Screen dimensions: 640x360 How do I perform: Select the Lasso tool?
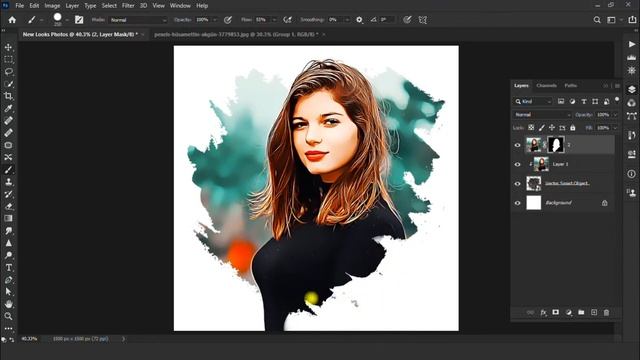tap(8, 72)
